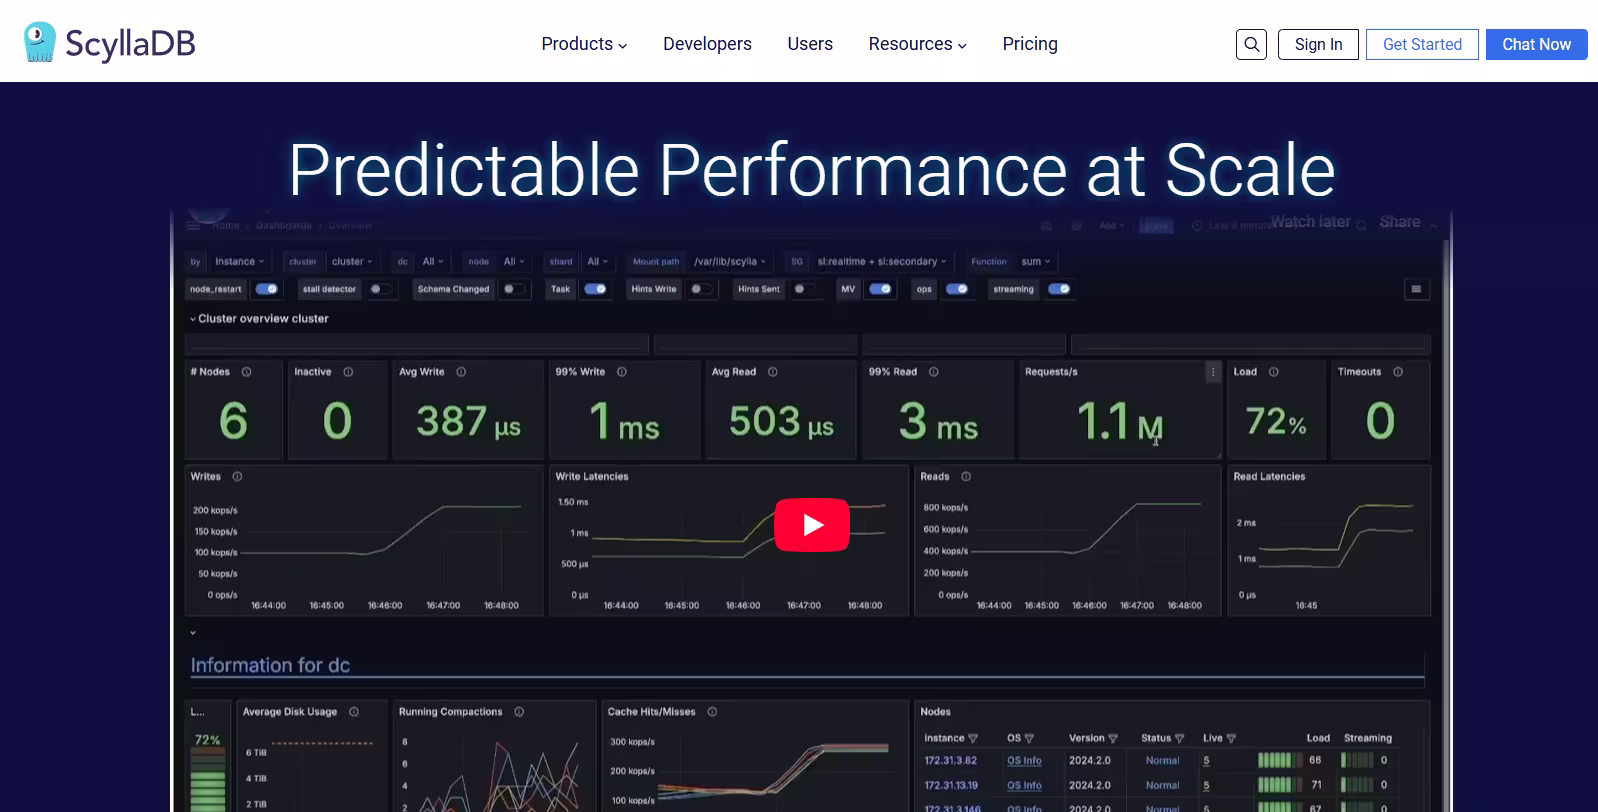Image resolution: width=1598 pixels, height=812 pixels.
Task: Toggle the streaming switch
Action: (x=1059, y=289)
